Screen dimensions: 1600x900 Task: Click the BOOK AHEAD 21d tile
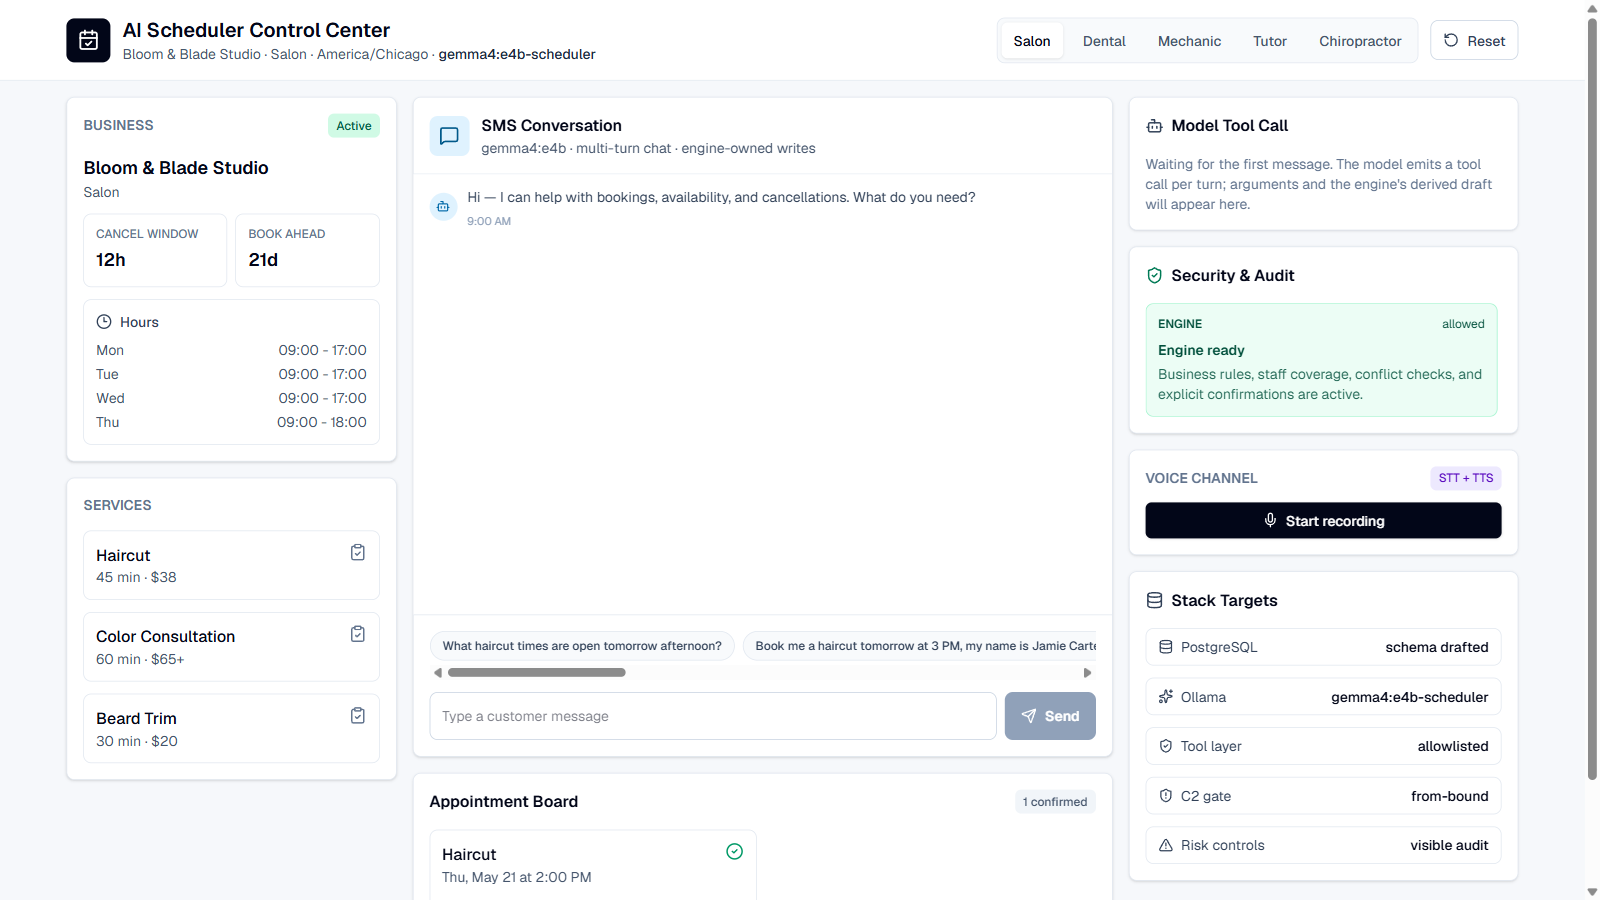[x=307, y=250]
